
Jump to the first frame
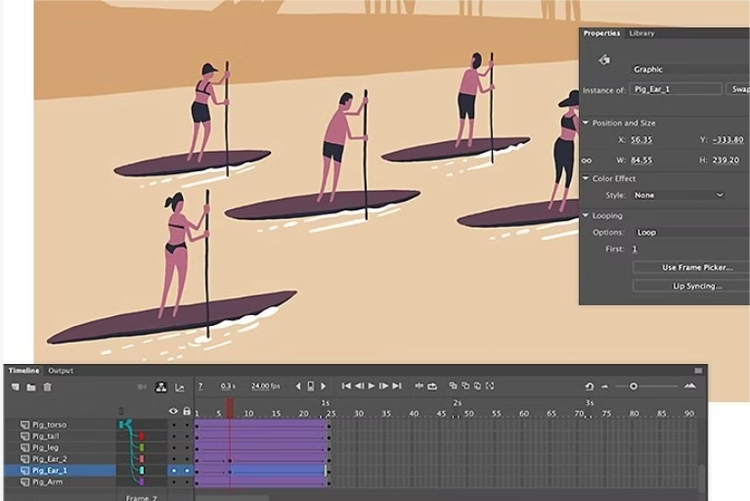coord(346,386)
